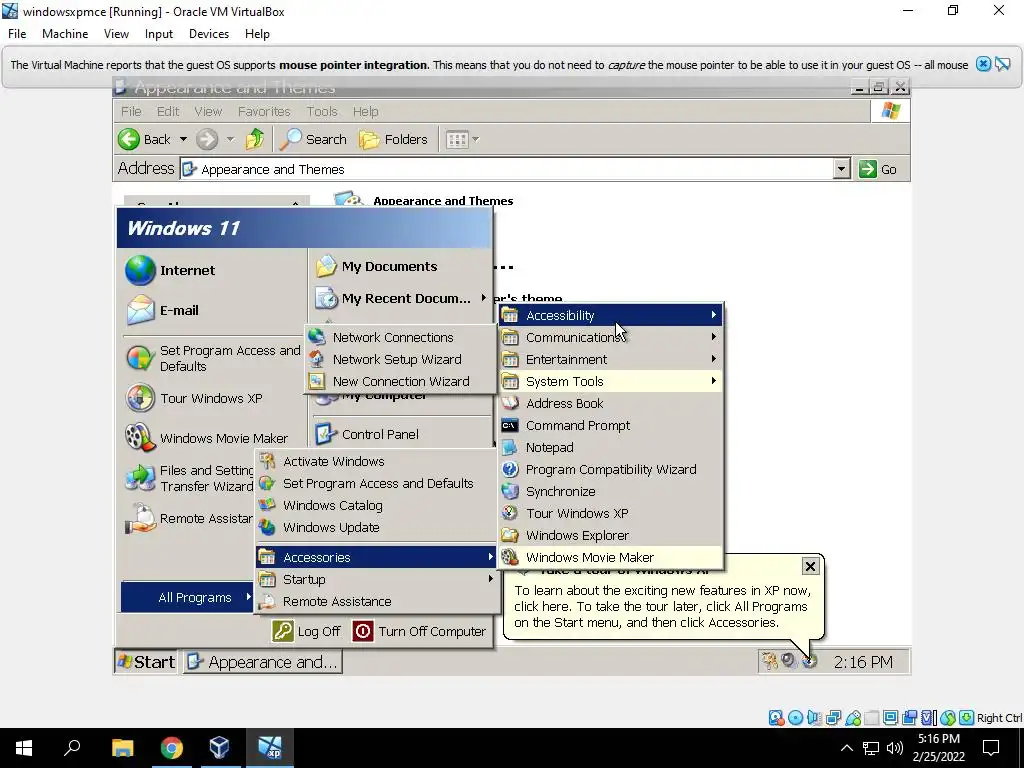The height and width of the screenshot is (768, 1024).
Task: Open VirtualBox Machine menu
Action: click(x=65, y=33)
